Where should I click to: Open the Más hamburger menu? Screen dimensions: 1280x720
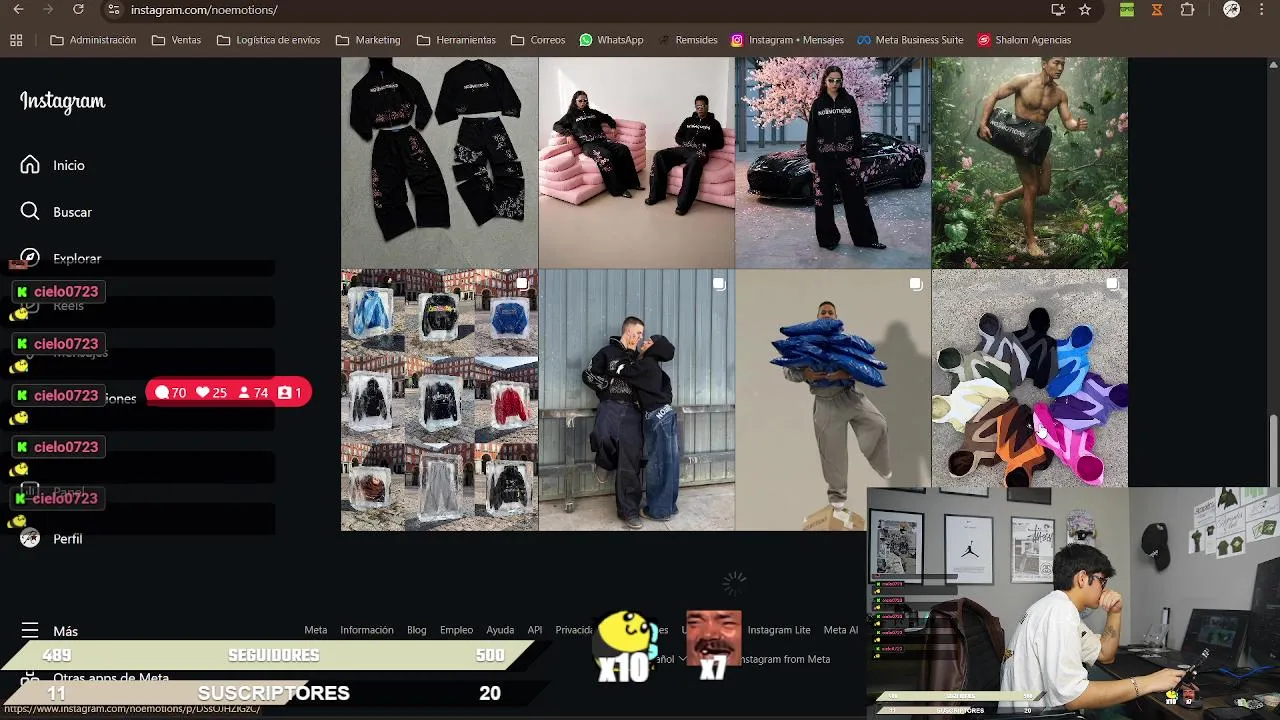click(x=49, y=631)
